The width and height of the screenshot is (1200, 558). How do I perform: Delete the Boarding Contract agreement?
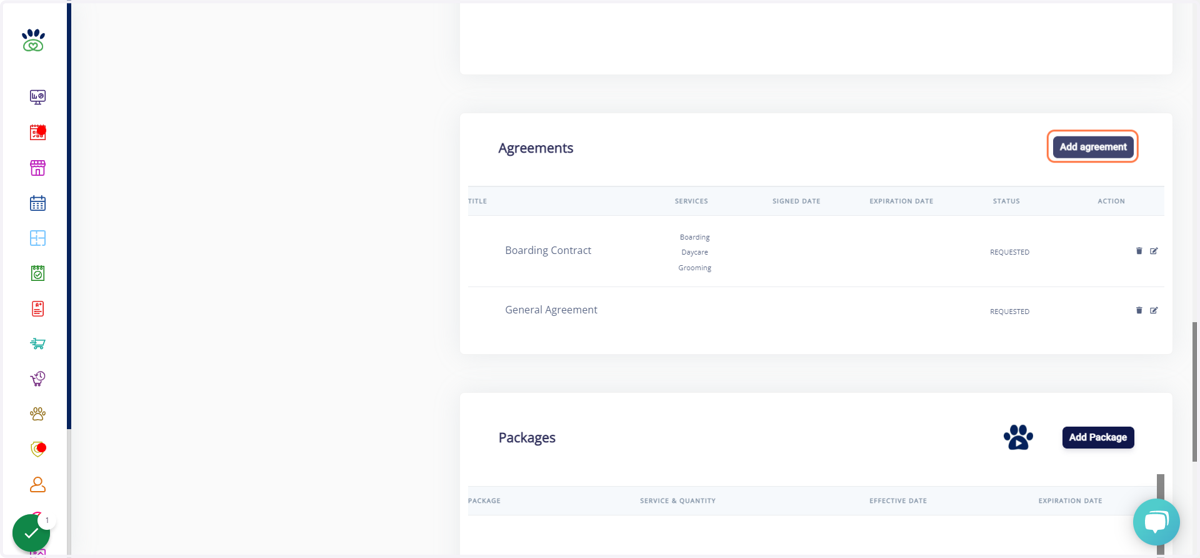point(1139,251)
